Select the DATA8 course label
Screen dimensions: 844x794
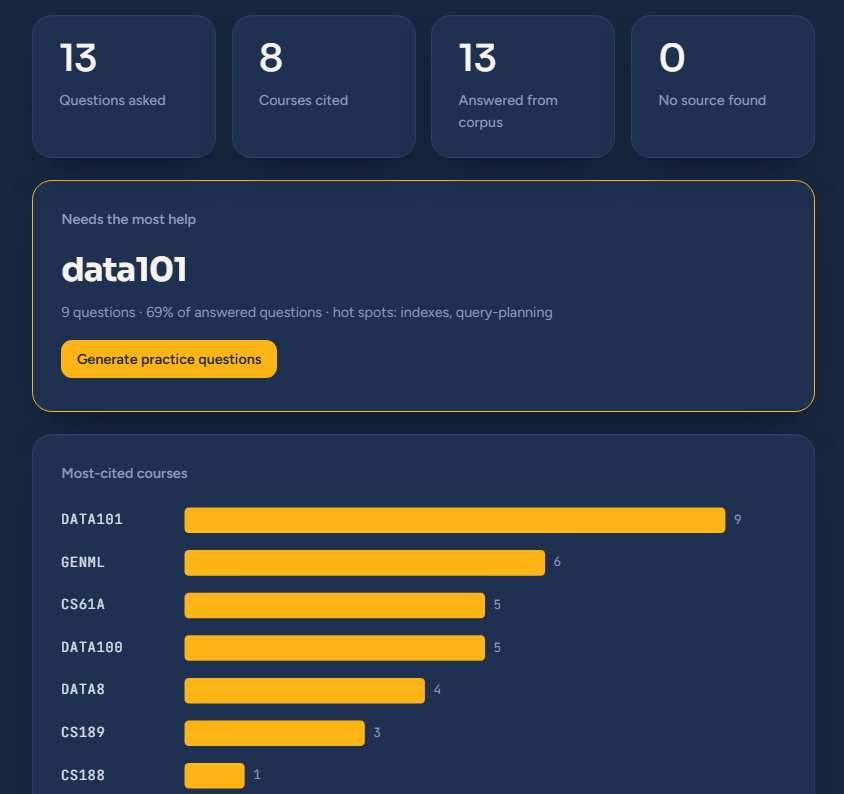click(x=83, y=690)
